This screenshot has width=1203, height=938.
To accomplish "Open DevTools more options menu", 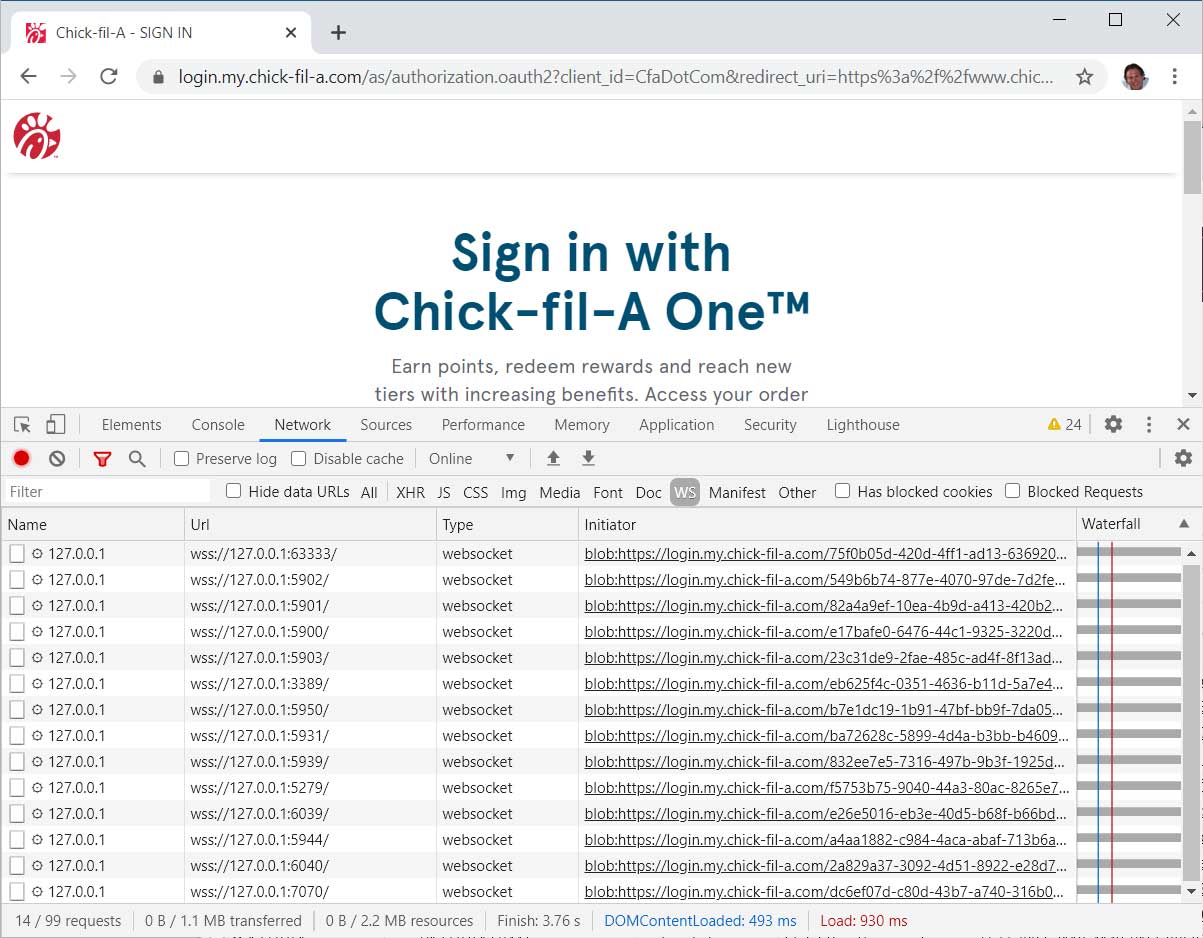I will [1149, 424].
